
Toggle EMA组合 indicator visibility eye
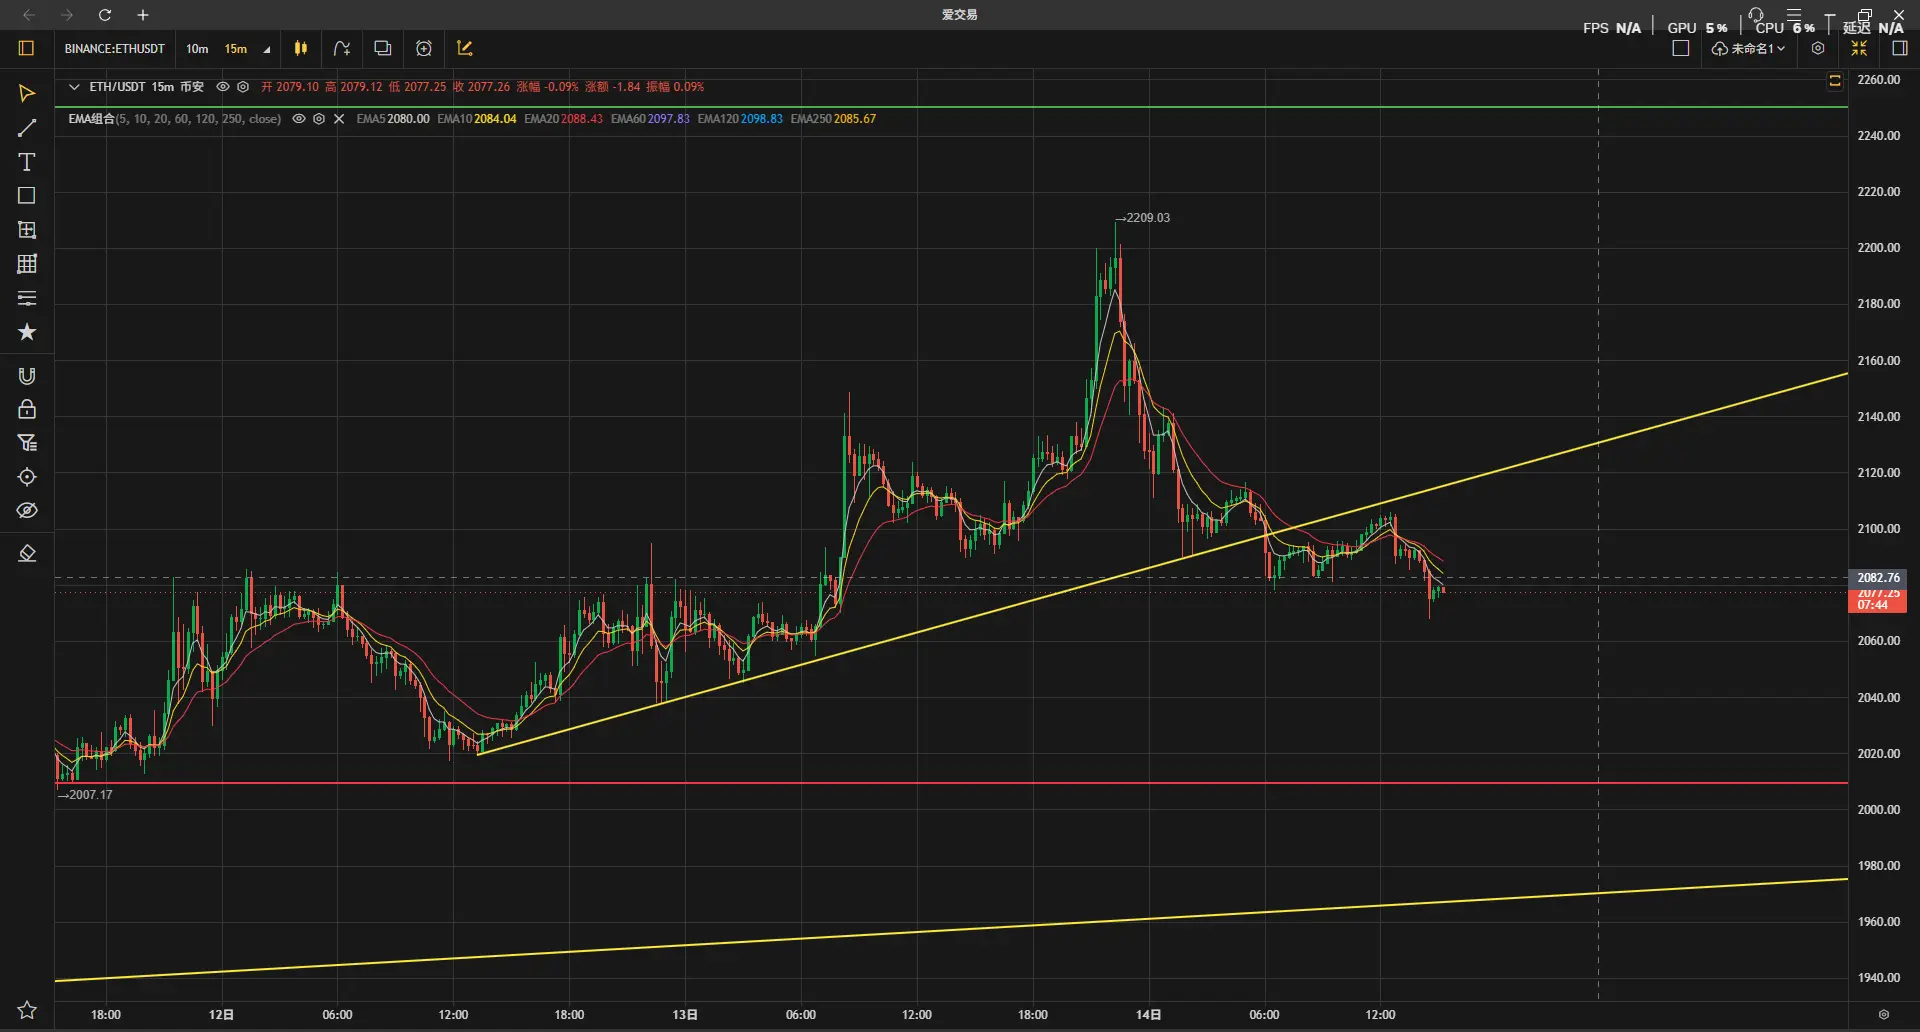[299, 119]
